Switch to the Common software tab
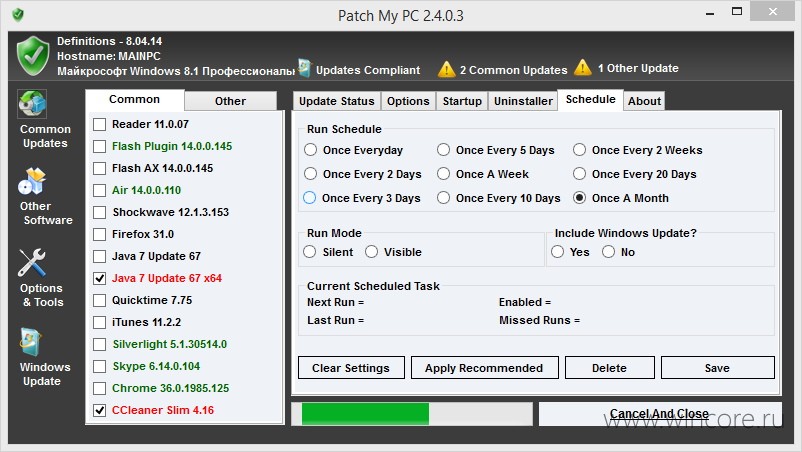Viewport: 802px width, 452px height. (135, 100)
